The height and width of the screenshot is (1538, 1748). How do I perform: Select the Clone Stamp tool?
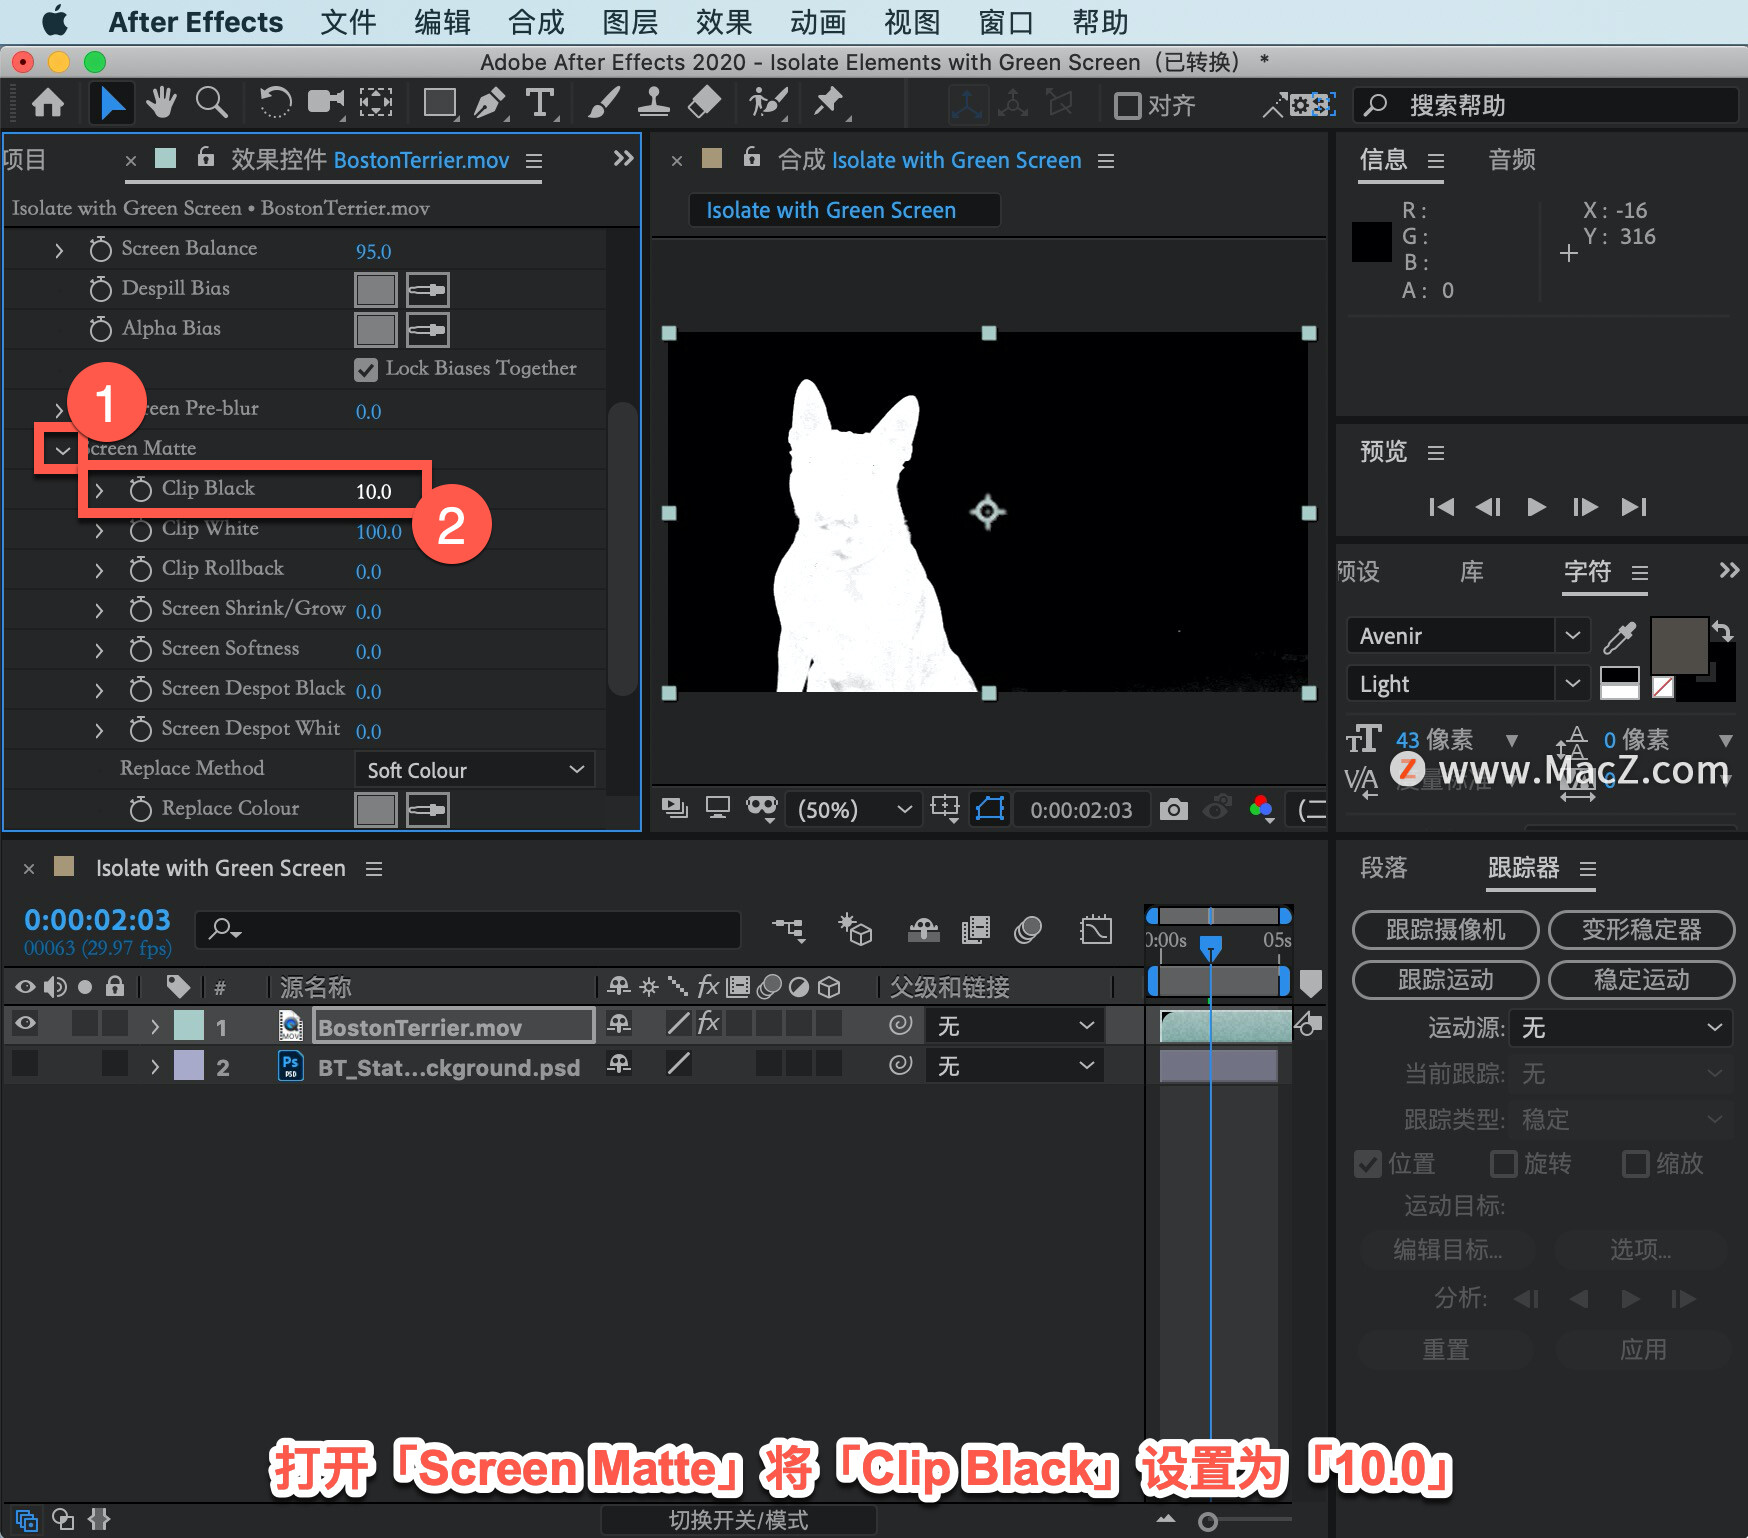(x=654, y=103)
